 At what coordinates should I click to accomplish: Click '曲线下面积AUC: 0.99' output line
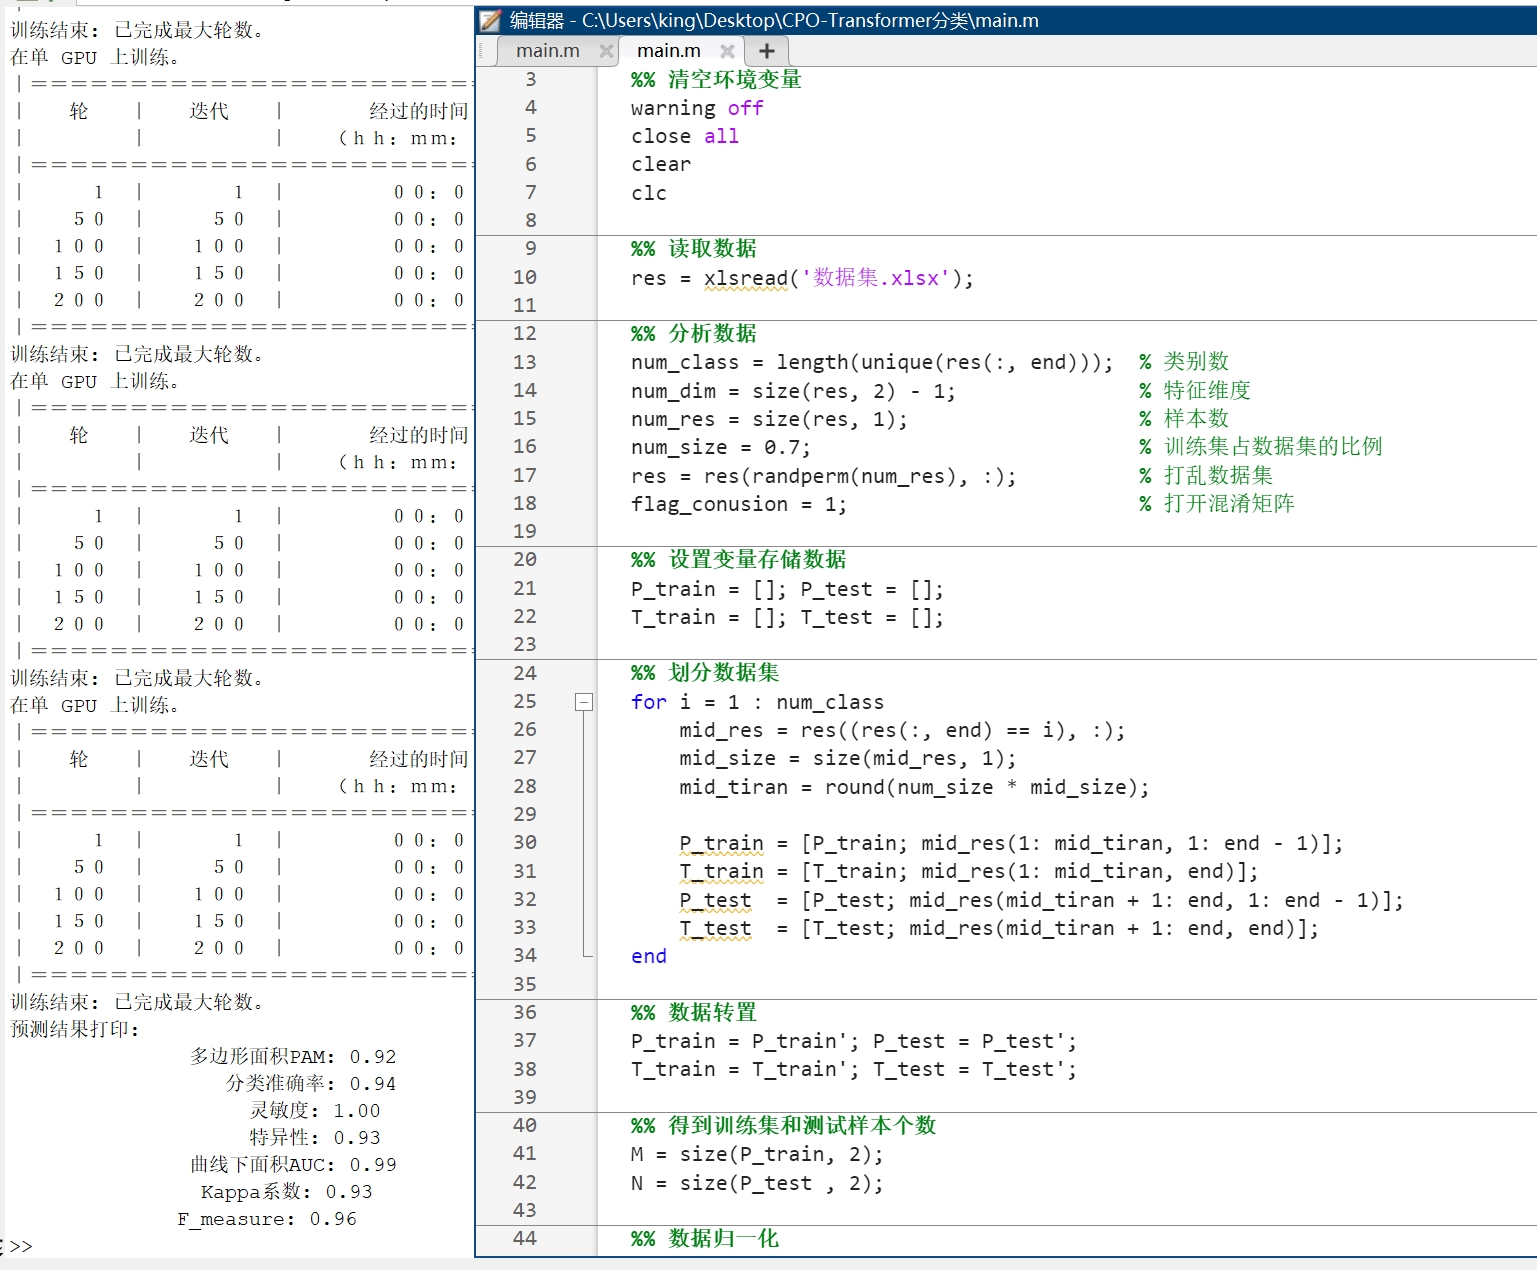[293, 1165]
